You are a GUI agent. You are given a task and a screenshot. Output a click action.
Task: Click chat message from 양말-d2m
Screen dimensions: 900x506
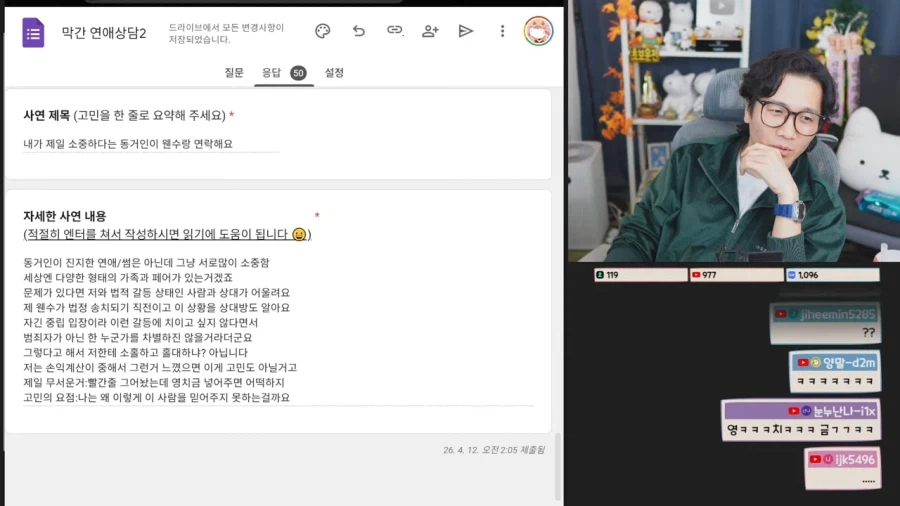tap(835, 371)
